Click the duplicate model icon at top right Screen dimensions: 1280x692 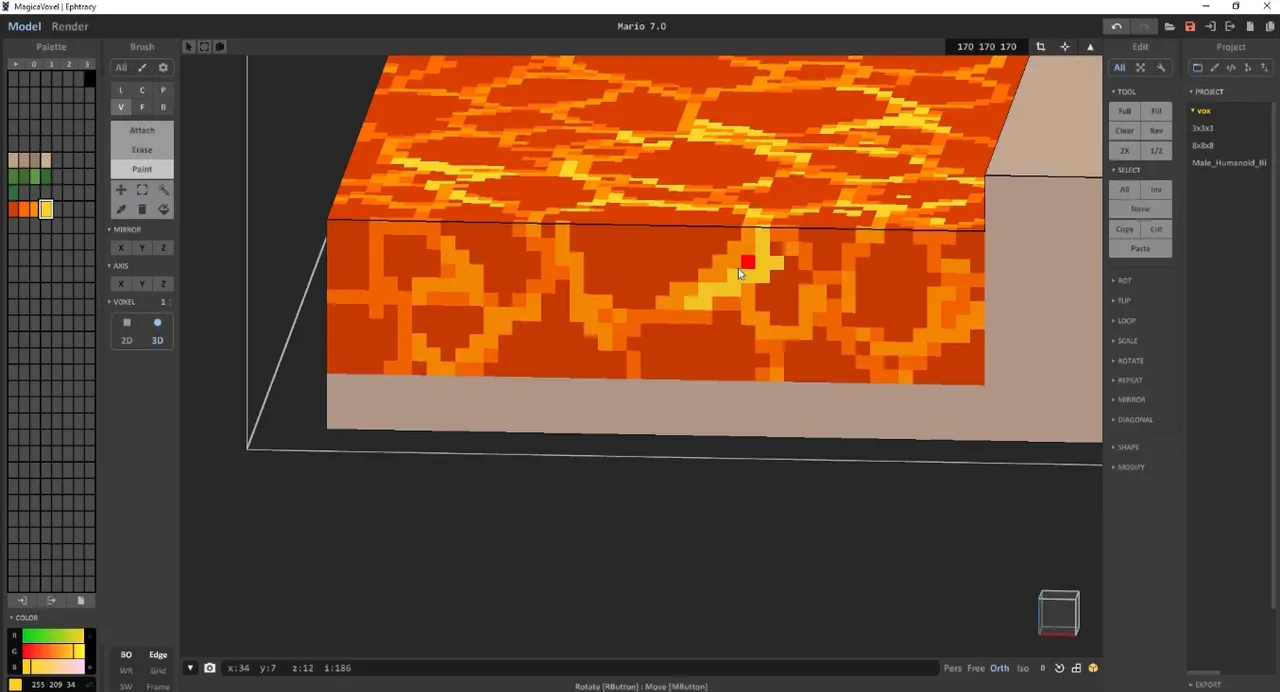(1270, 27)
